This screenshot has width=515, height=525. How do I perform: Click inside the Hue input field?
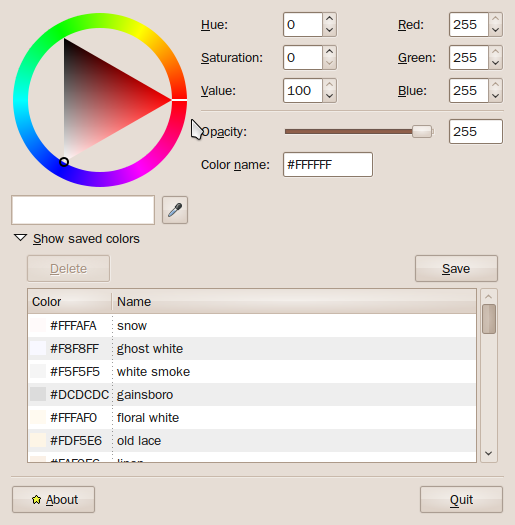303,24
